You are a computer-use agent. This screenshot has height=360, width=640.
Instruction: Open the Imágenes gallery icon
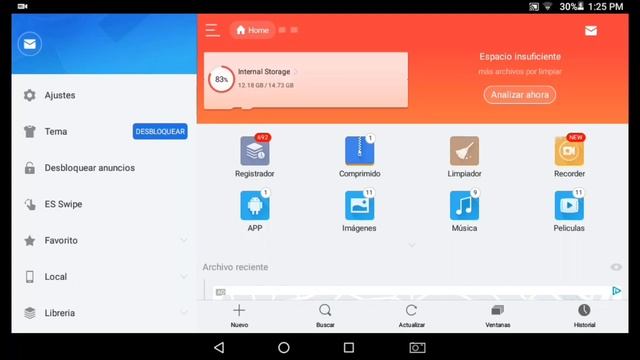point(359,205)
